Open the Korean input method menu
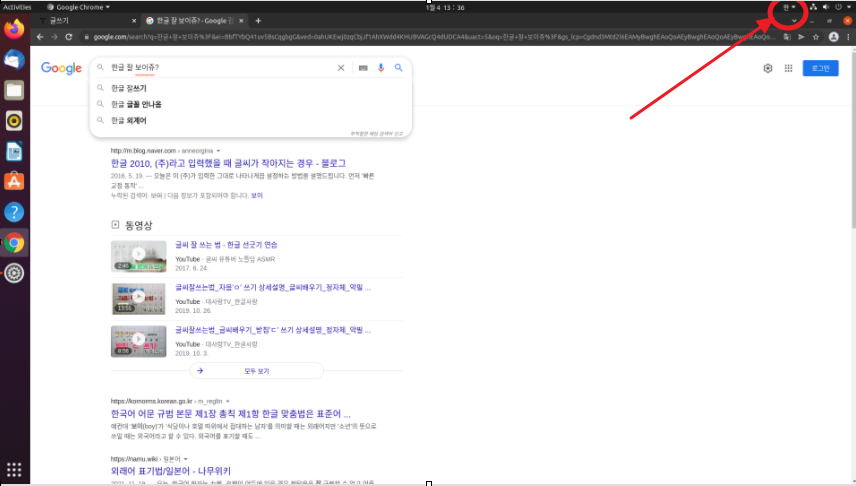The image size is (856, 486). (x=789, y=7)
